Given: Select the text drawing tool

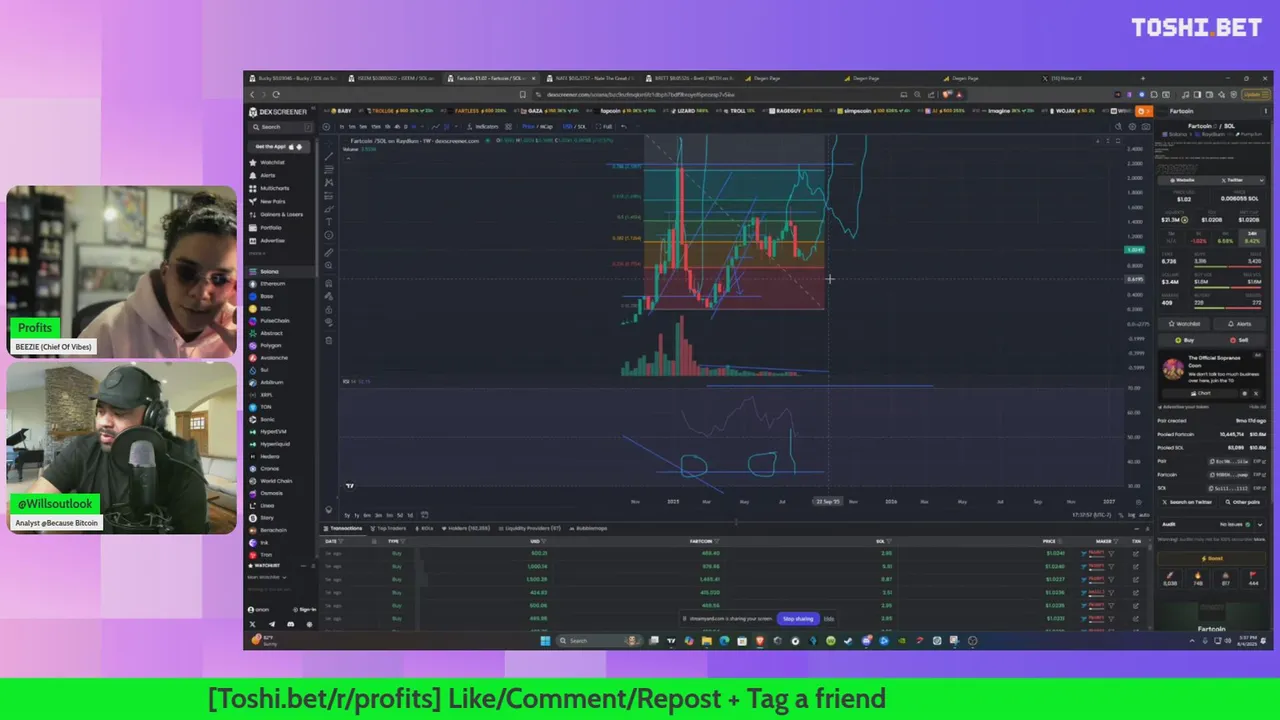Looking at the screenshot, I should point(328,222).
